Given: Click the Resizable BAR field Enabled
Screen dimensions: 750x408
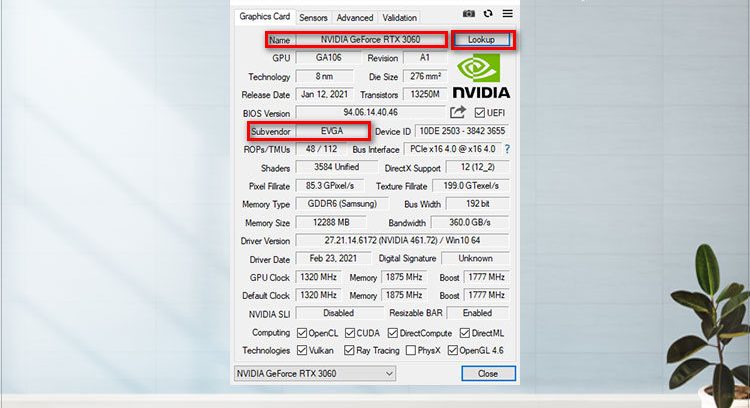Looking at the screenshot, I should [477, 313].
